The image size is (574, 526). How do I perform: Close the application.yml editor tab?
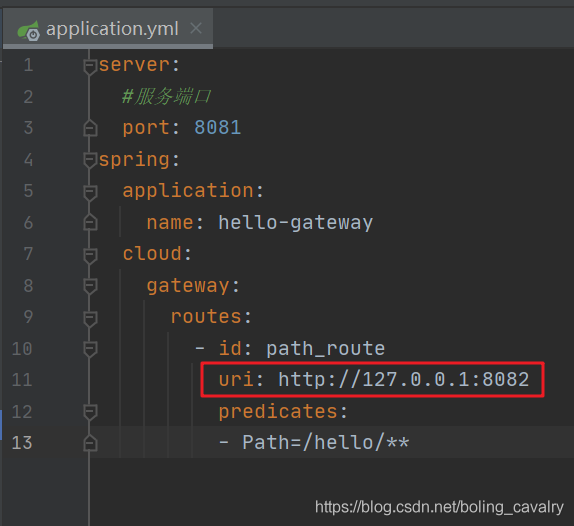pos(196,28)
